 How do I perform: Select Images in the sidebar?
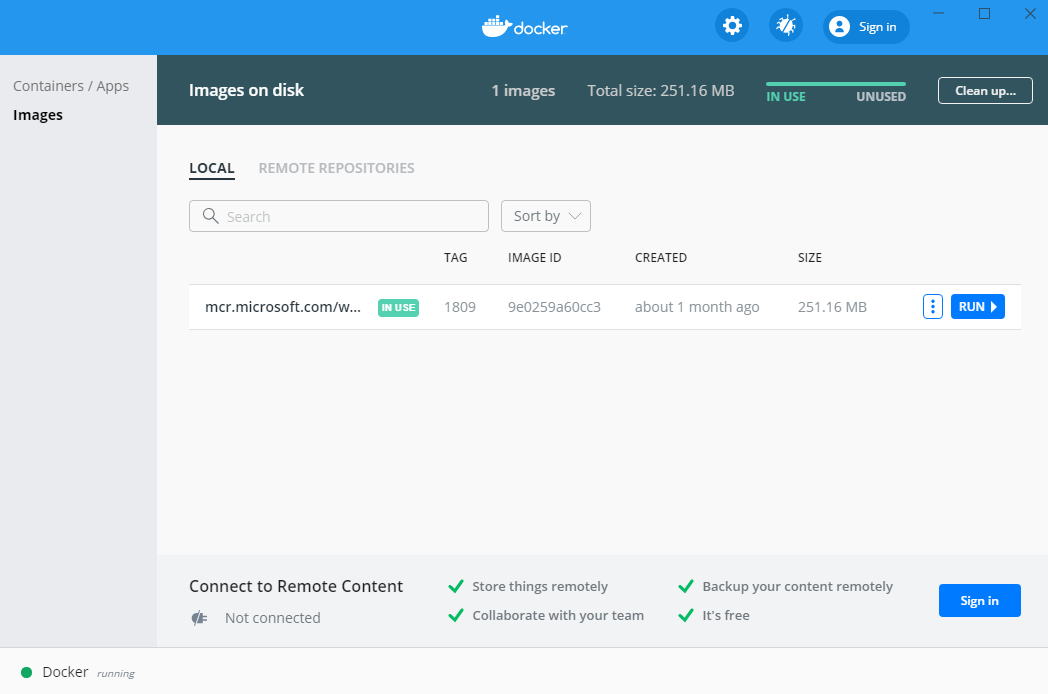[38, 115]
